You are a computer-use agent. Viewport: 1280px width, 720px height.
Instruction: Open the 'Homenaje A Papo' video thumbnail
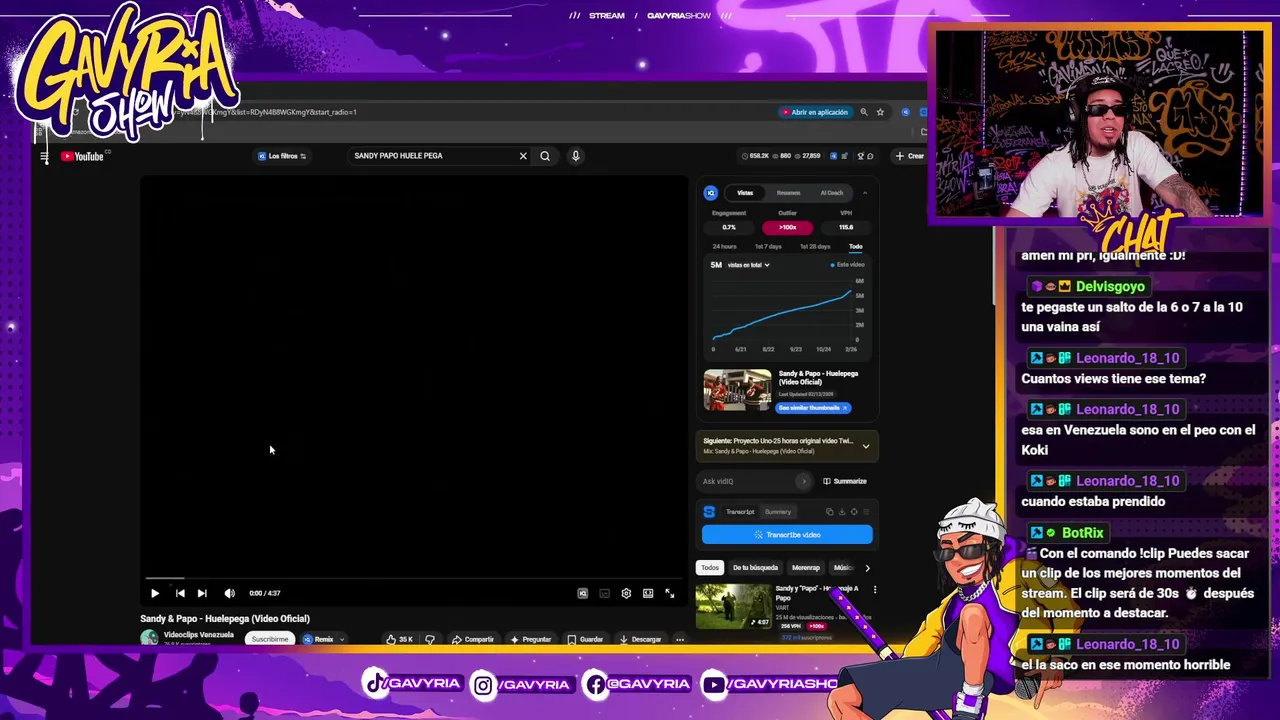pyautogui.click(x=735, y=605)
